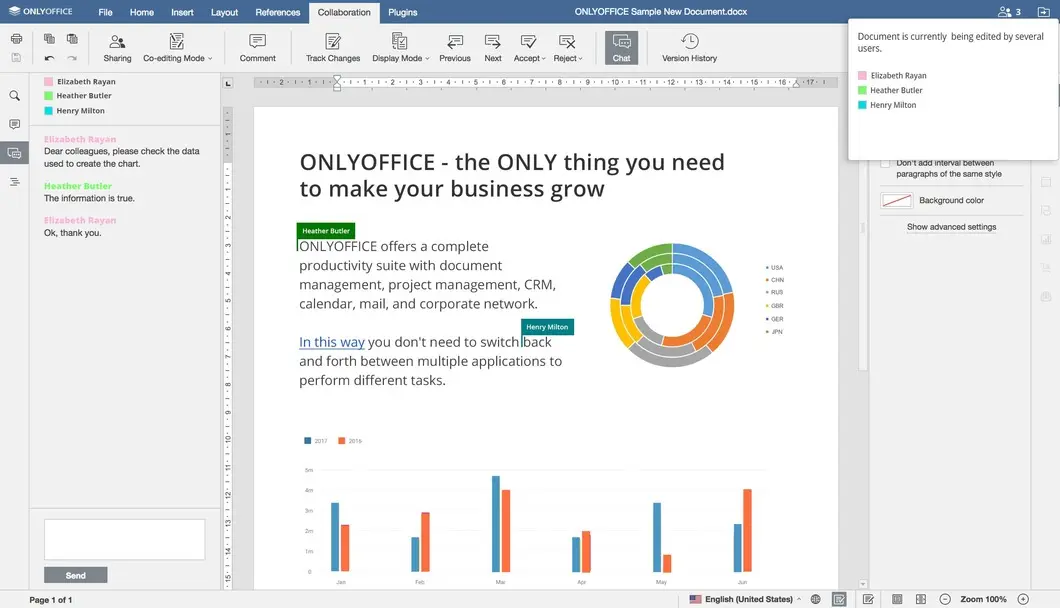Open the Sharing settings
This screenshot has width=1060, height=608.
[x=117, y=48]
